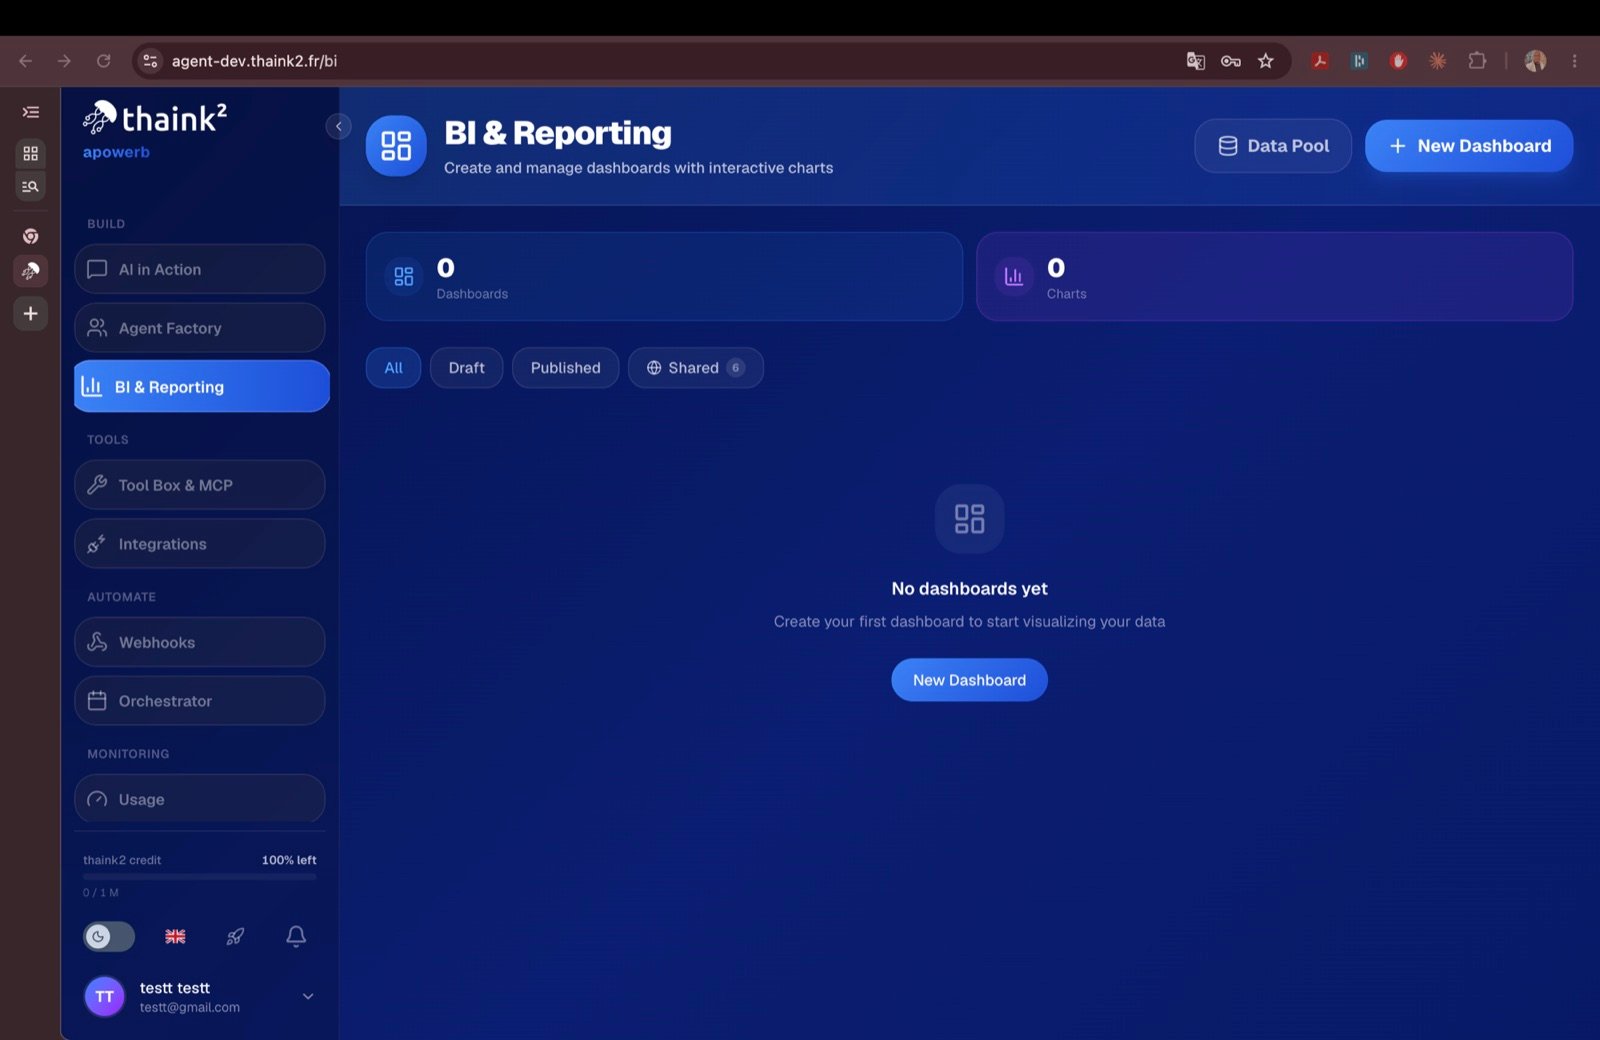Viewport: 1600px width, 1040px height.
Task: Click empty-state dashboard grid icon
Action: point(969,518)
